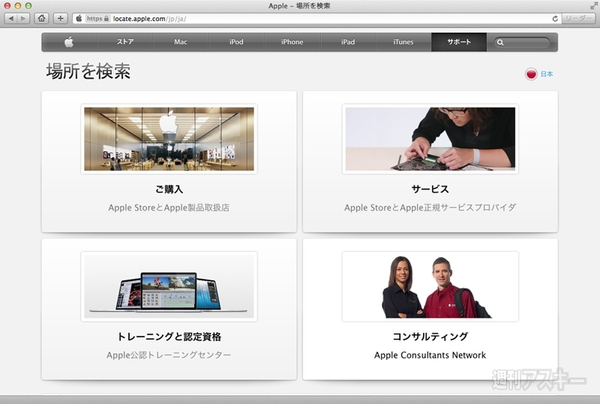Click the red Japan flag icon
Screen dimensions: 600x404
pyautogui.click(x=531, y=74)
